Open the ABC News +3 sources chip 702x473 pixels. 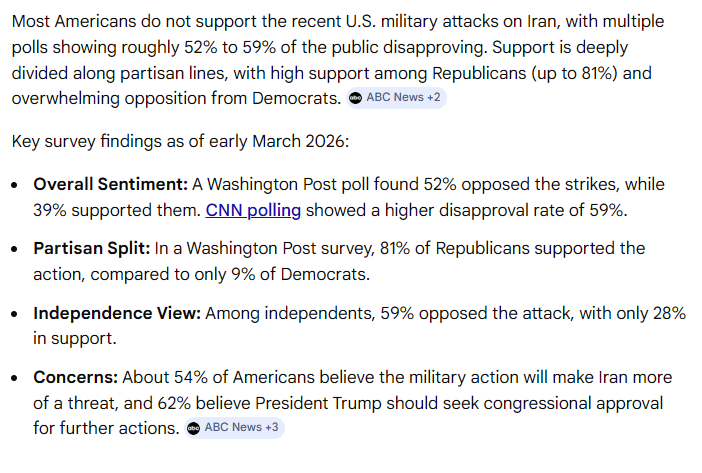point(232,428)
